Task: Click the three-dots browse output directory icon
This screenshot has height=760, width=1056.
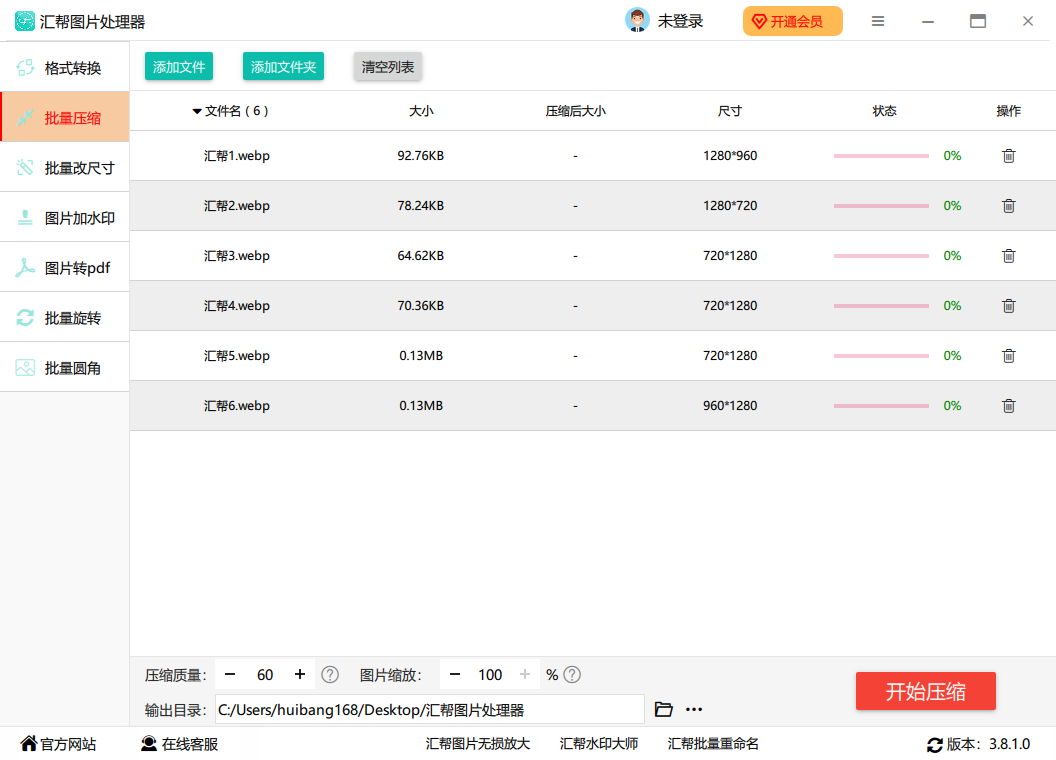Action: (x=694, y=710)
